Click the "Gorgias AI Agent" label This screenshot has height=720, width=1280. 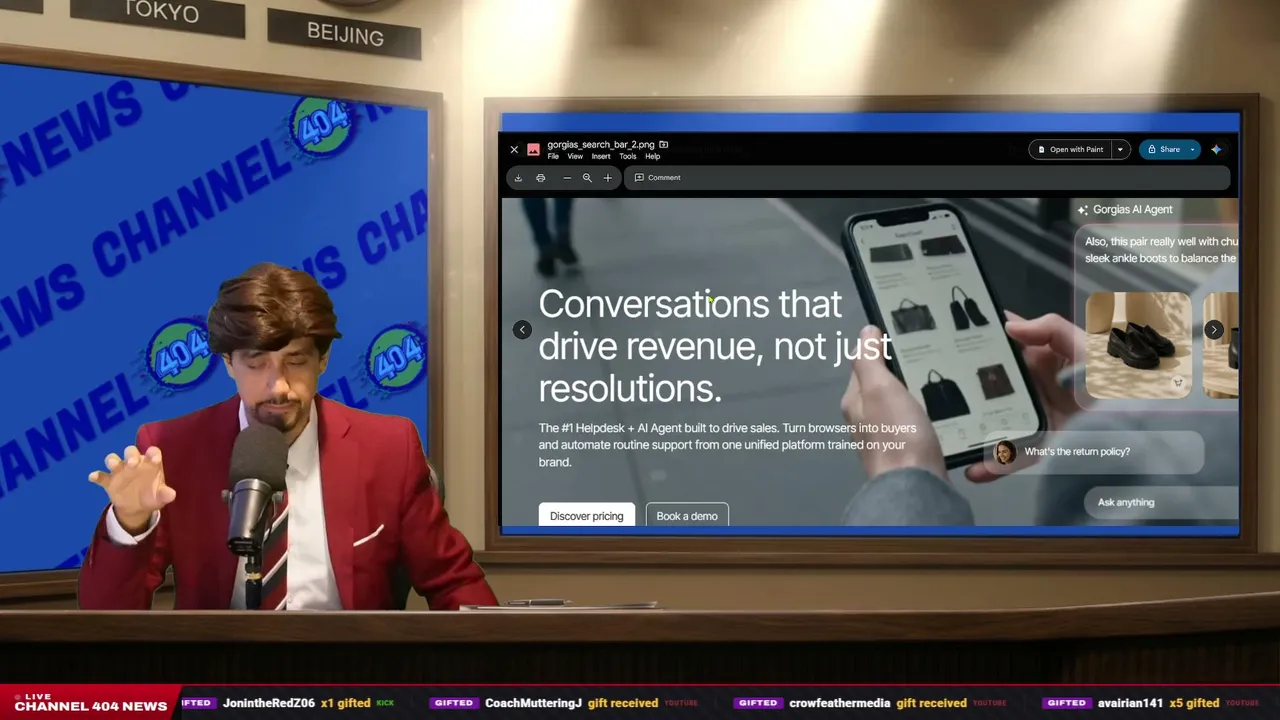1132,210
